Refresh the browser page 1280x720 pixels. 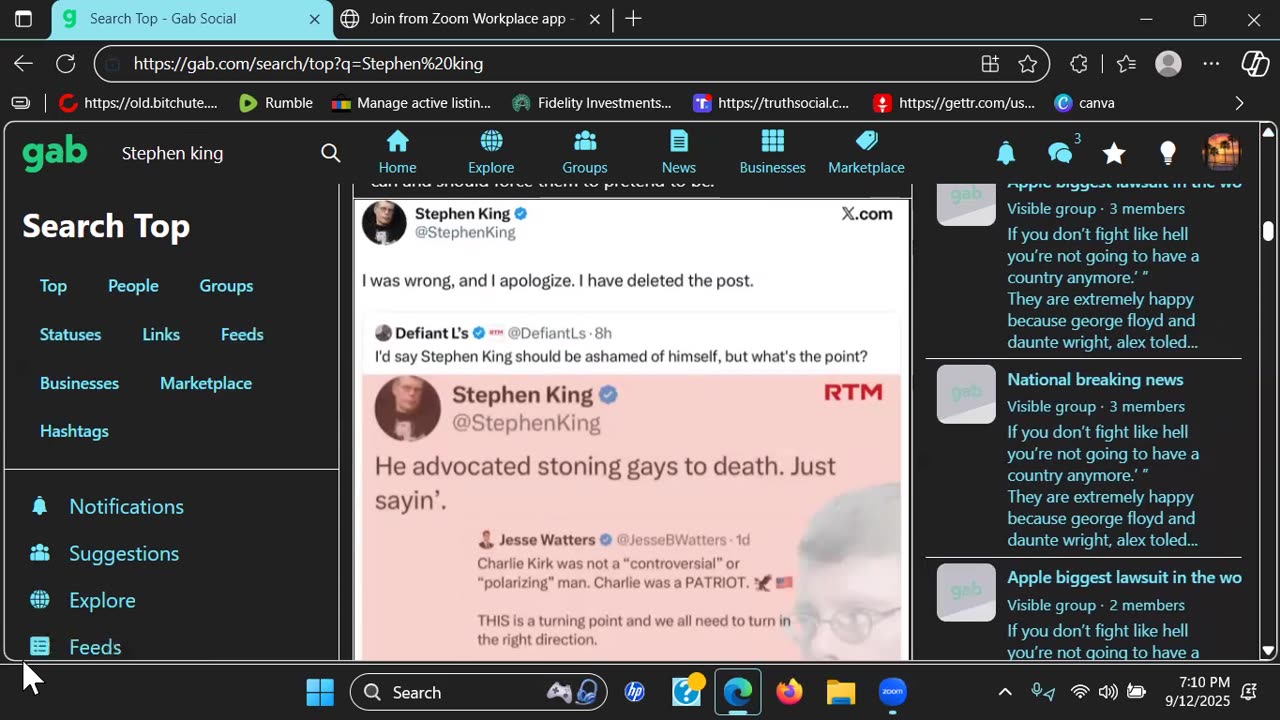(x=66, y=64)
